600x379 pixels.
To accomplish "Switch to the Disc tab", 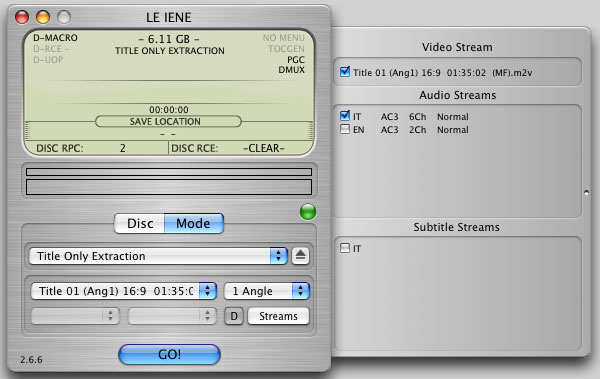I will coord(140,223).
